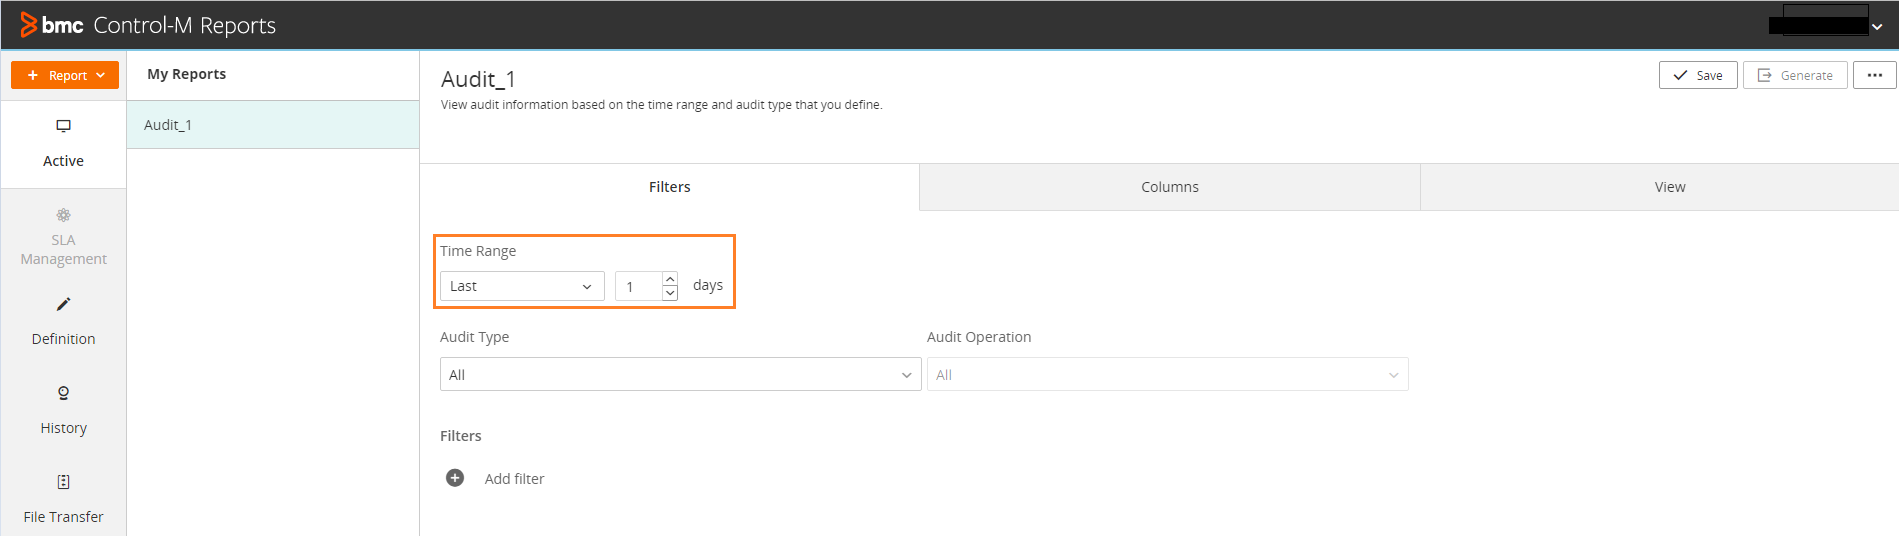This screenshot has height=536, width=1900.
Task: Expand the Time Range Last dropdown
Action: 522,286
